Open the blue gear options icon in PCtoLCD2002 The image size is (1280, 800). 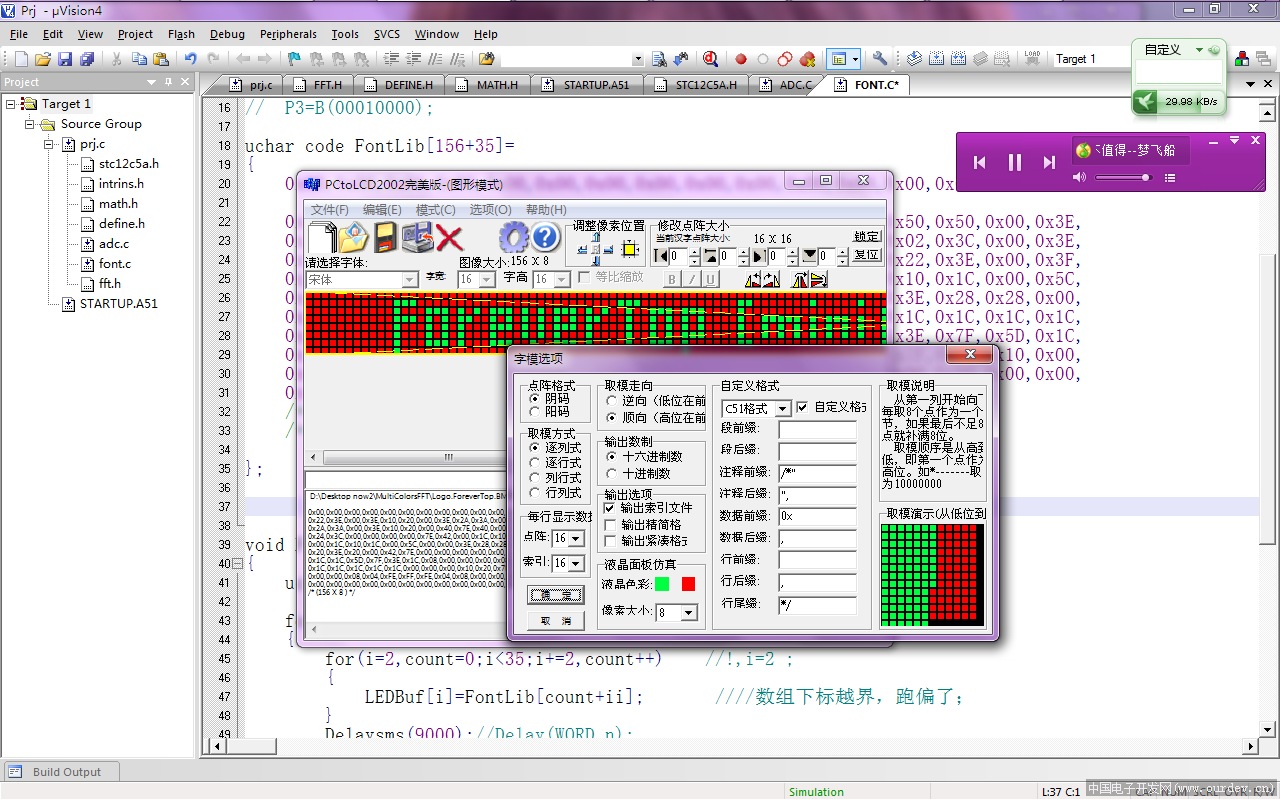514,237
